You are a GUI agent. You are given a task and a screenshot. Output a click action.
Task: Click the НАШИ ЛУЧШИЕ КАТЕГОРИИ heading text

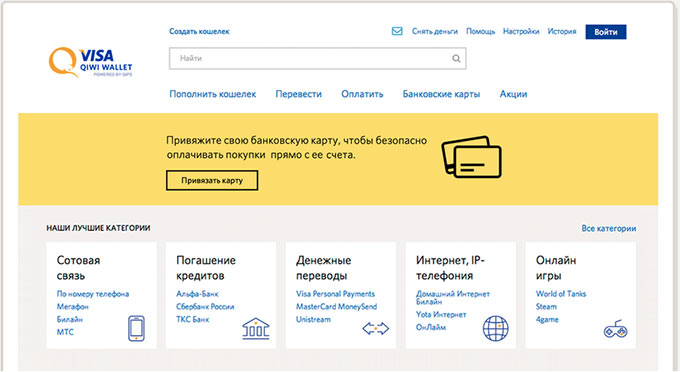(98, 228)
